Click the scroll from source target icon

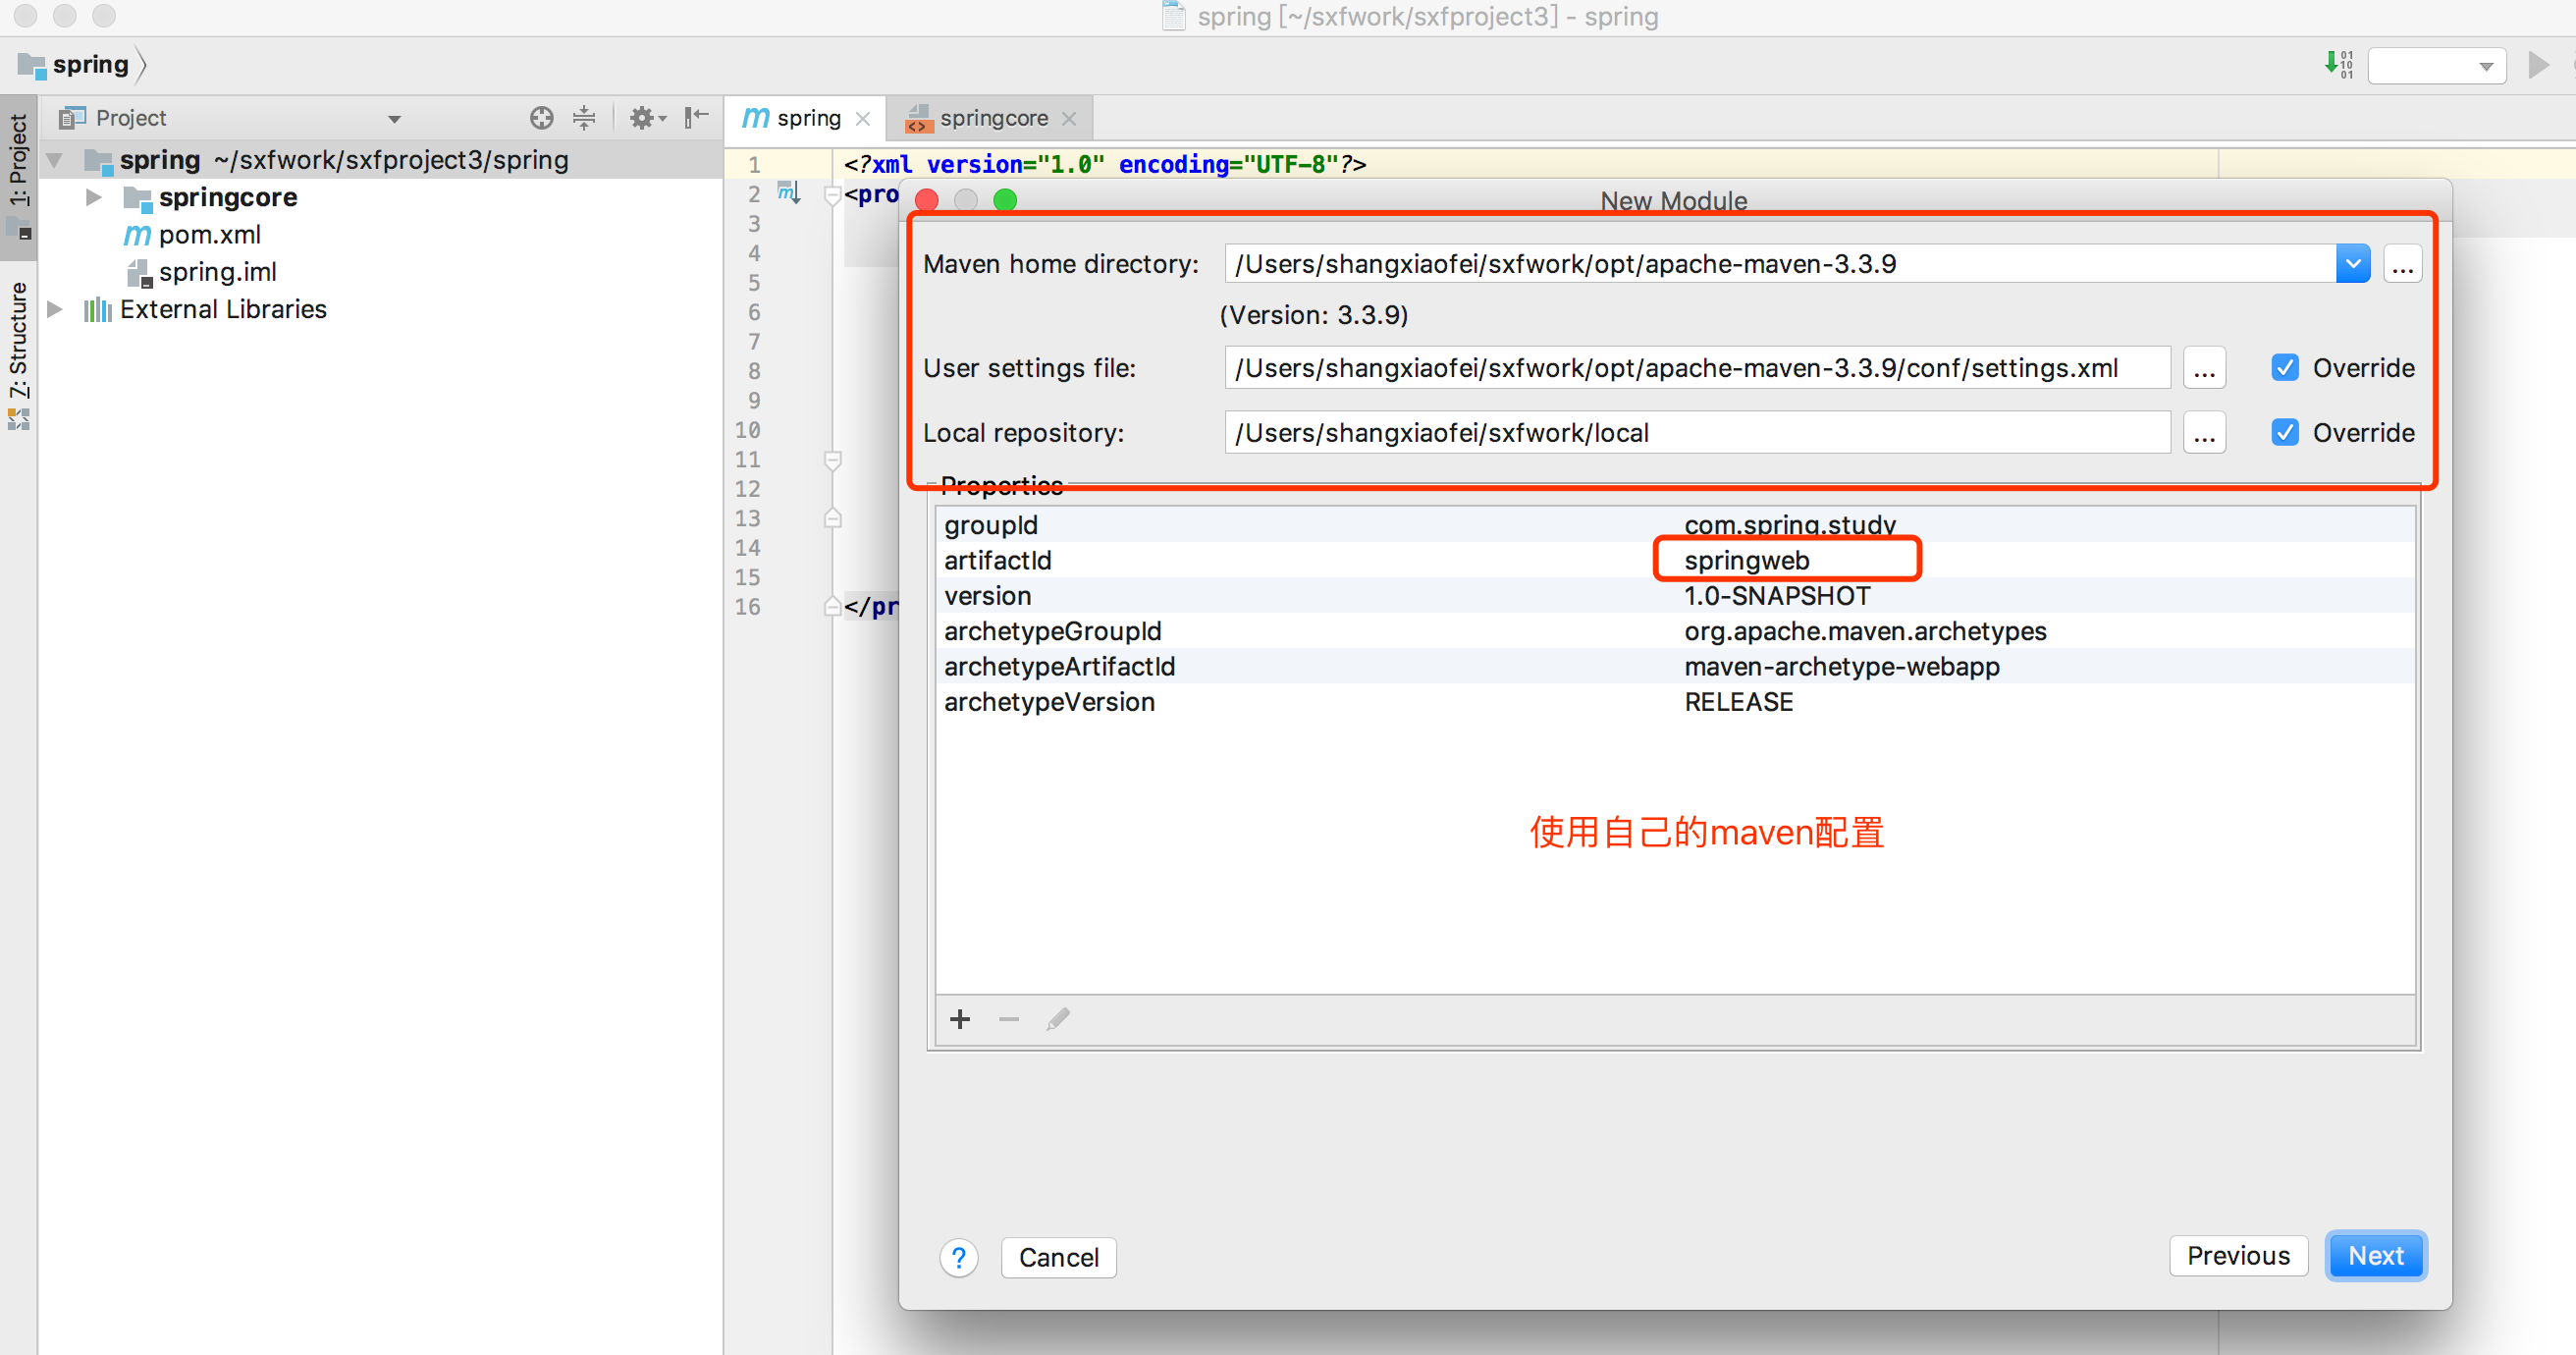541,118
